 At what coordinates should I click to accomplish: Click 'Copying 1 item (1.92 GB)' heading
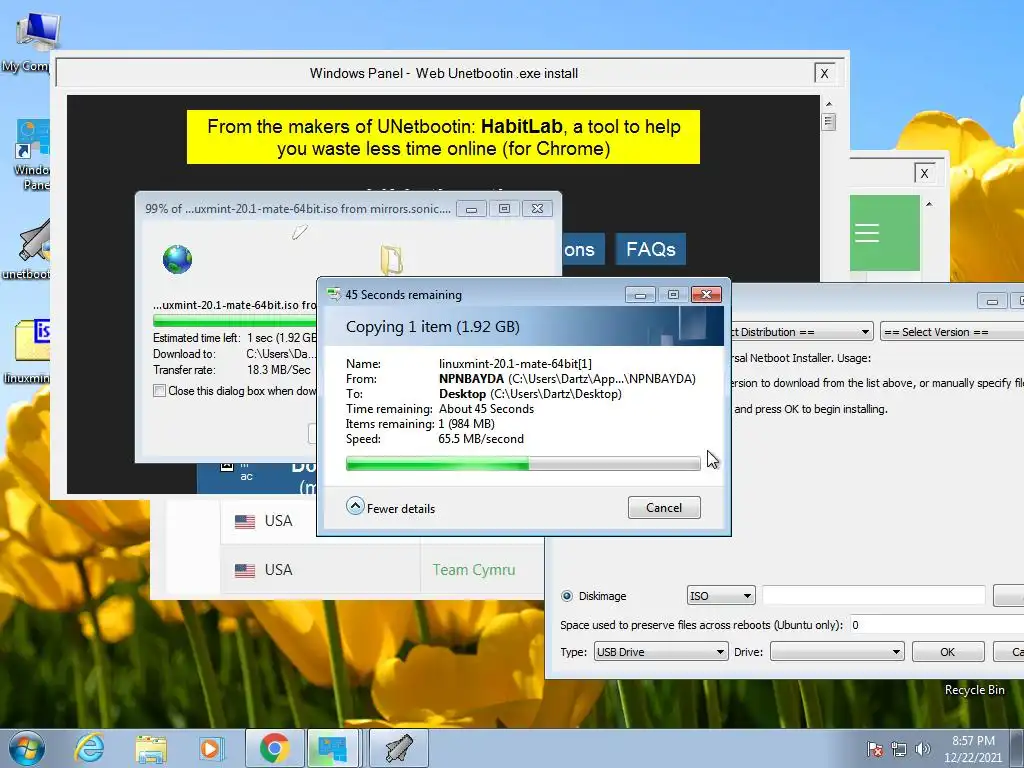(x=432, y=327)
